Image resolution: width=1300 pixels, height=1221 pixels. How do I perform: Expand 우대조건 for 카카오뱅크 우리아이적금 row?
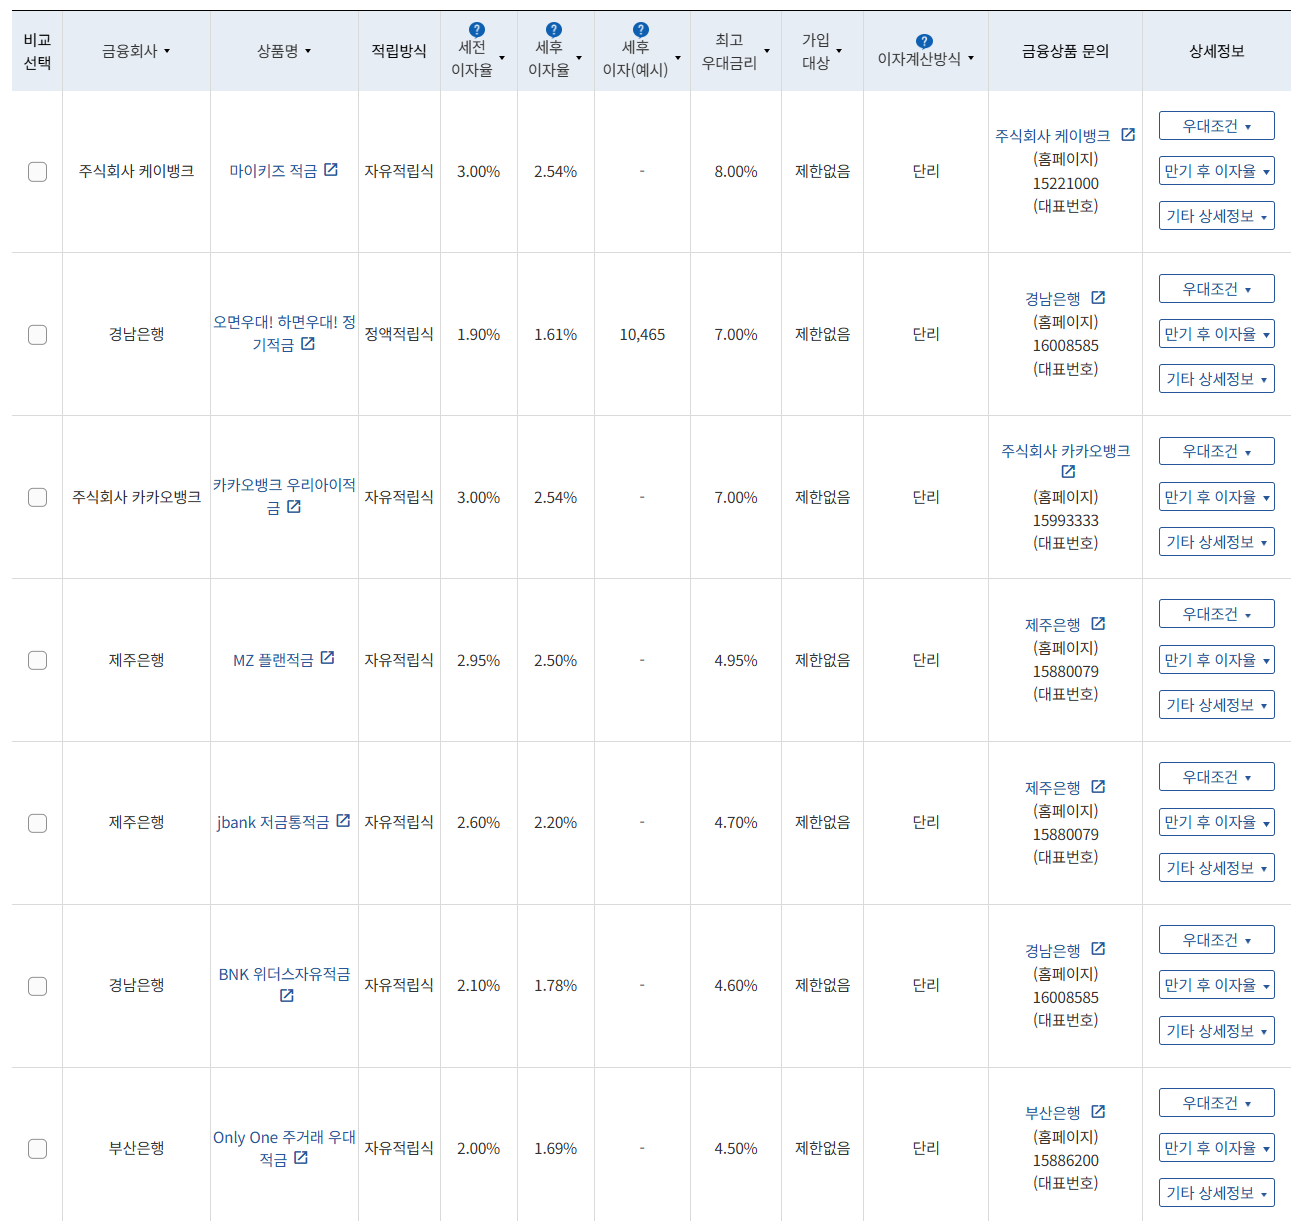coord(1216,451)
